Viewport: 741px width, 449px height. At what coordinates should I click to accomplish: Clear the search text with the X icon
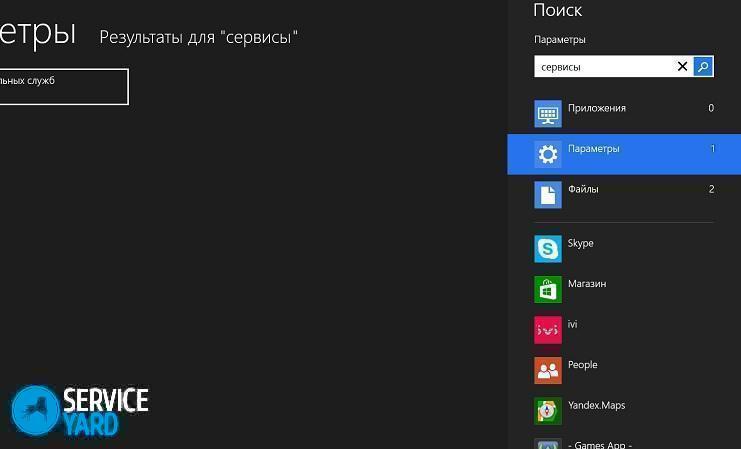[682, 67]
